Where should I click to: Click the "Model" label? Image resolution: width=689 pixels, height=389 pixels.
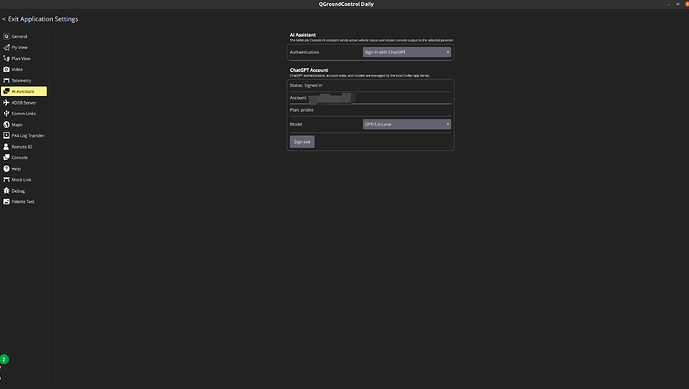[x=296, y=124]
